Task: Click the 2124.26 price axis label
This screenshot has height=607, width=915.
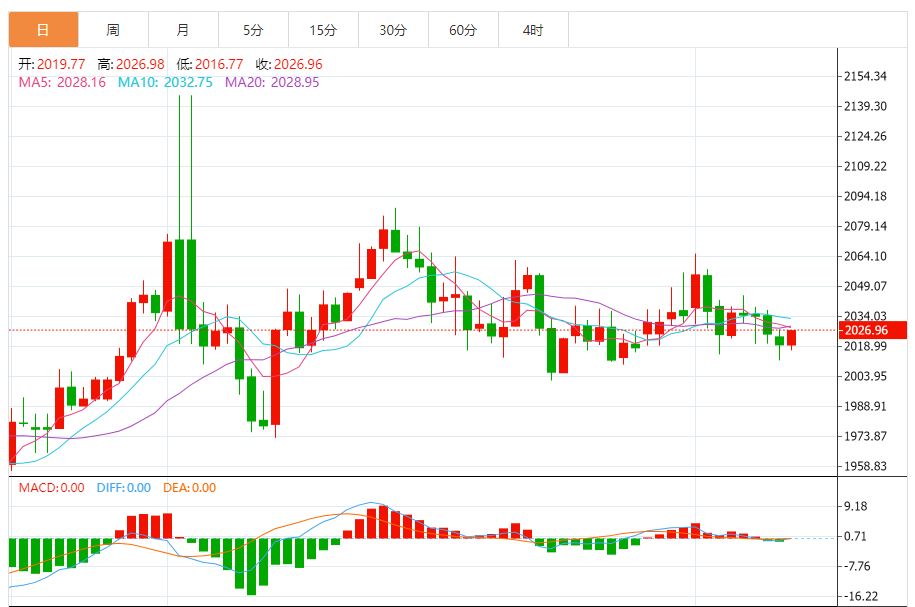Action: pyautogui.click(x=865, y=137)
